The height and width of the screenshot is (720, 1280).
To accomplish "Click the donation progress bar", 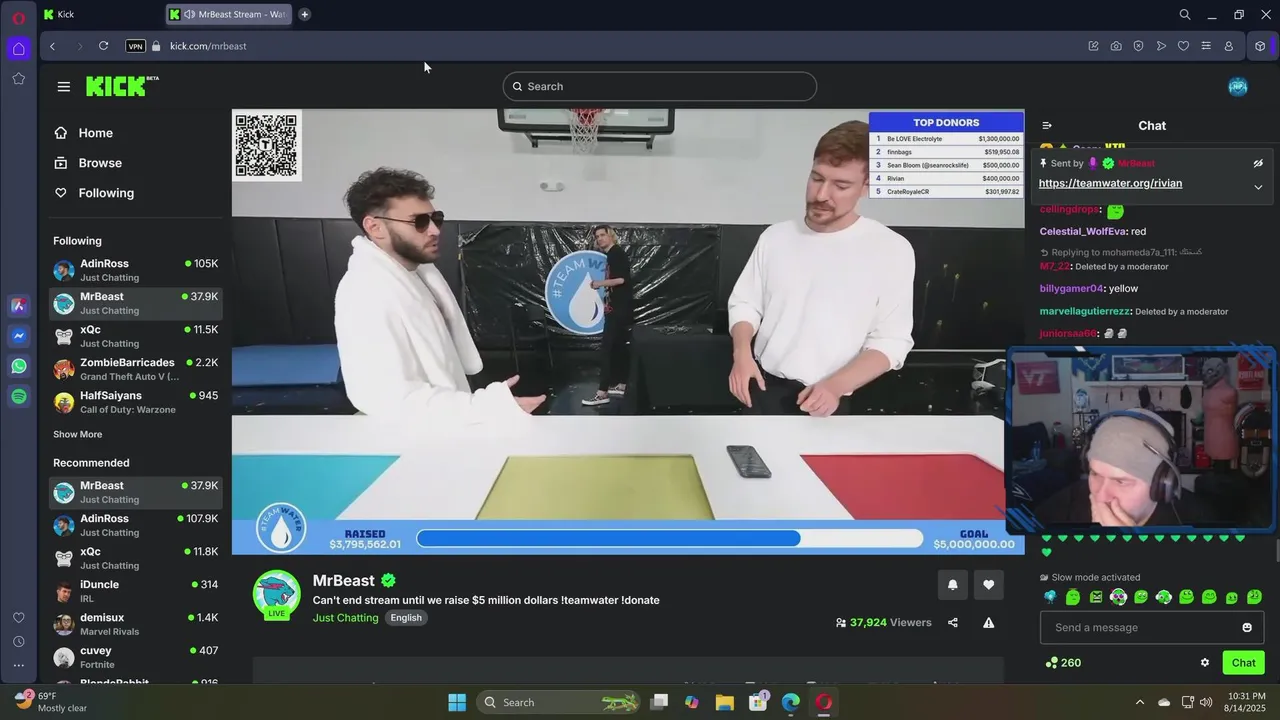I will (669, 538).
